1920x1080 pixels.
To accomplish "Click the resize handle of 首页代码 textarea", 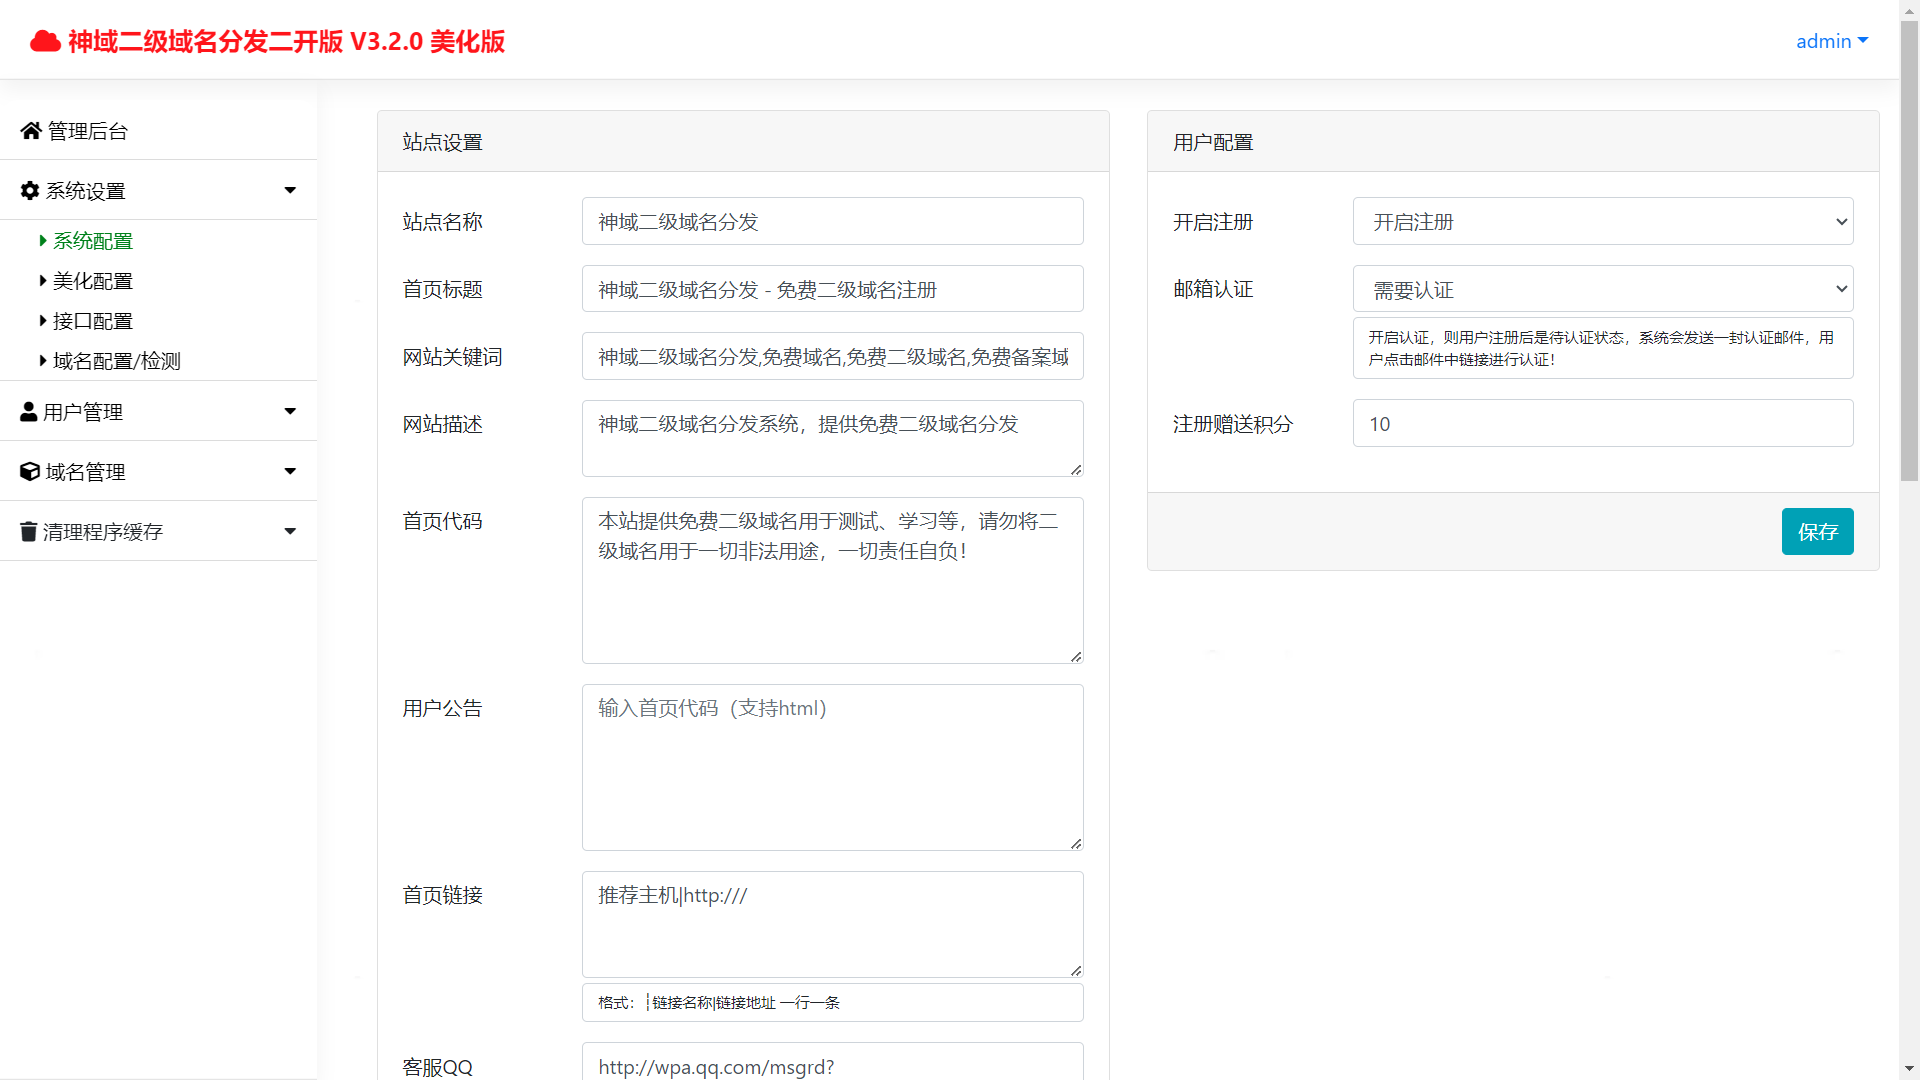I will coord(1076,656).
